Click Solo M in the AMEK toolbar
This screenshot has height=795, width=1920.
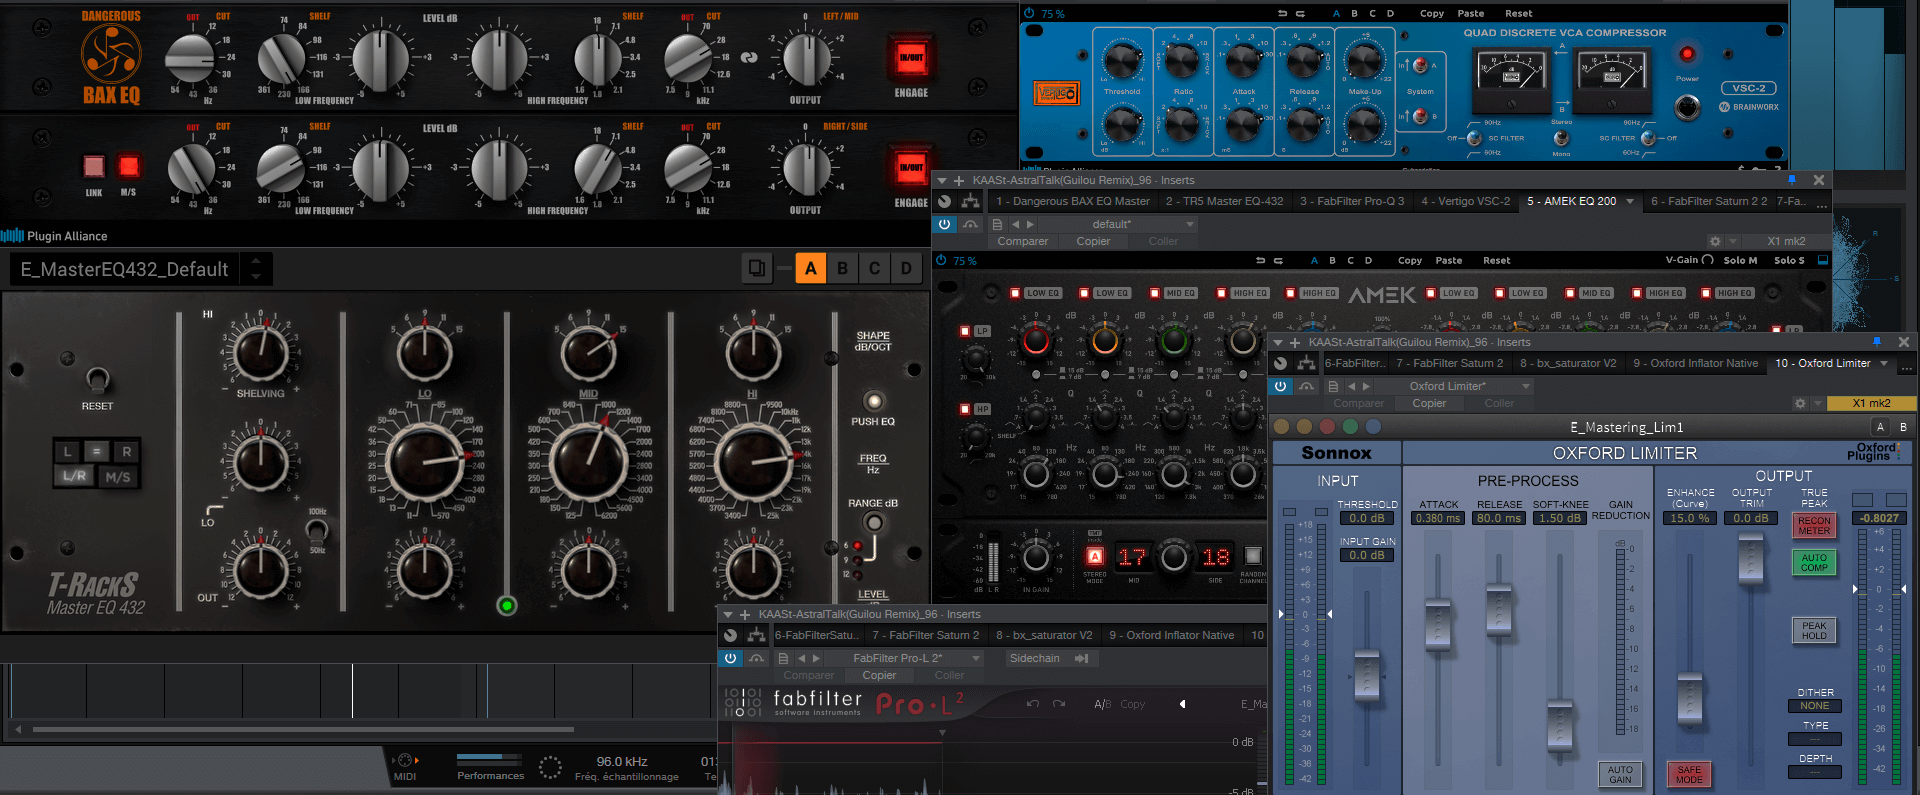click(x=1740, y=260)
